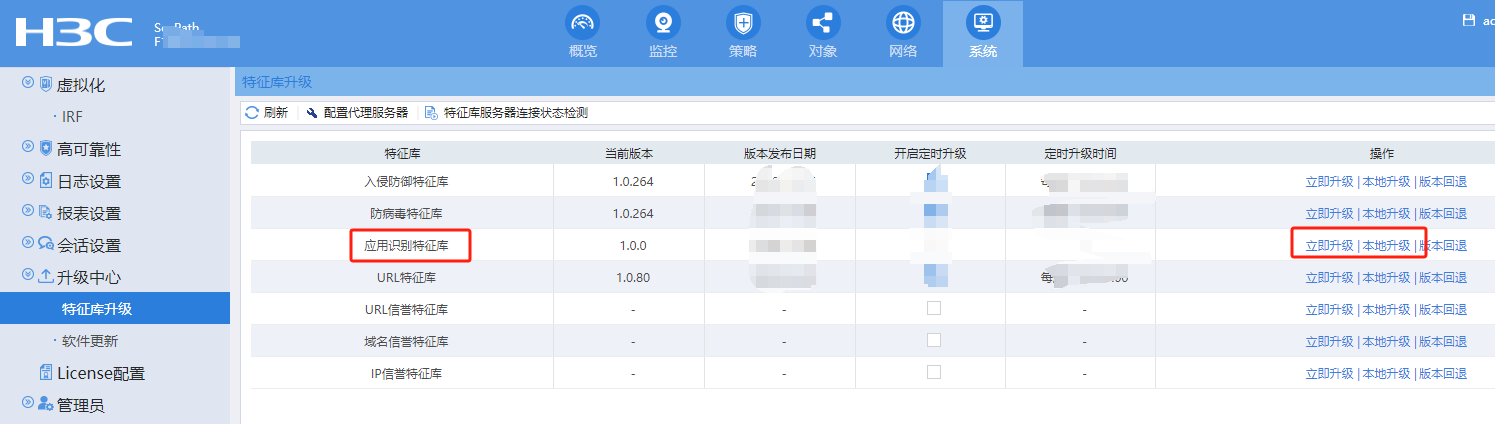Check scheduled upgrade for 域名信誉特征库
Viewport: 1495px width, 424px height.
[x=934, y=341]
